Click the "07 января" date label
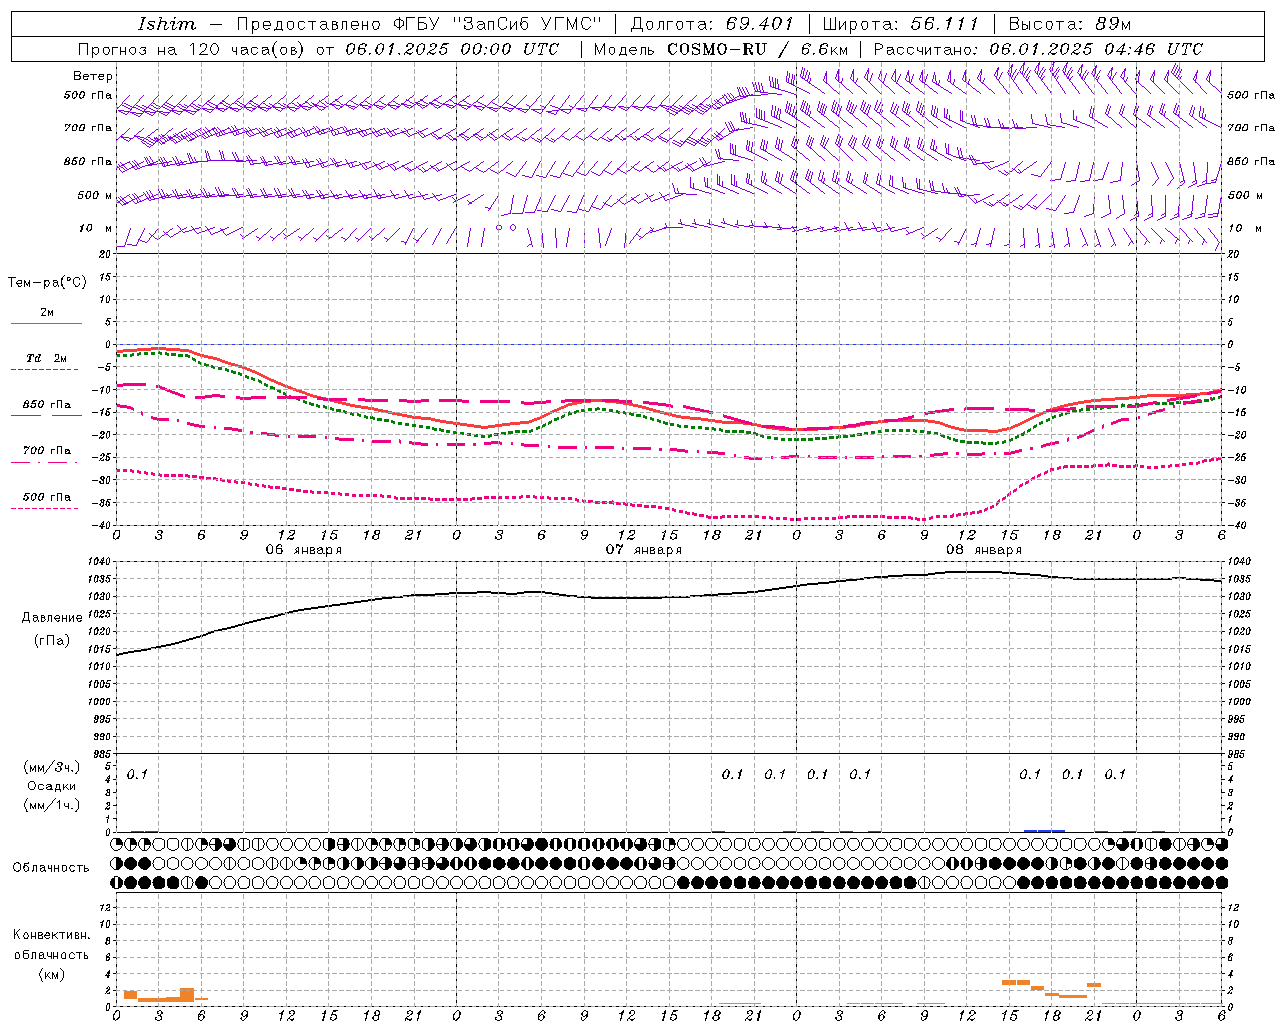 (644, 550)
